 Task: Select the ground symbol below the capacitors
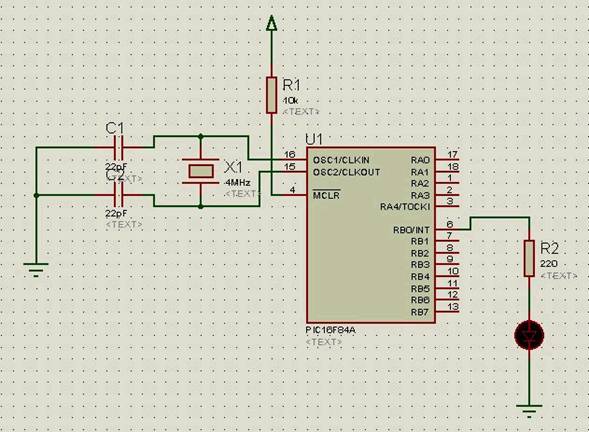click(36, 270)
